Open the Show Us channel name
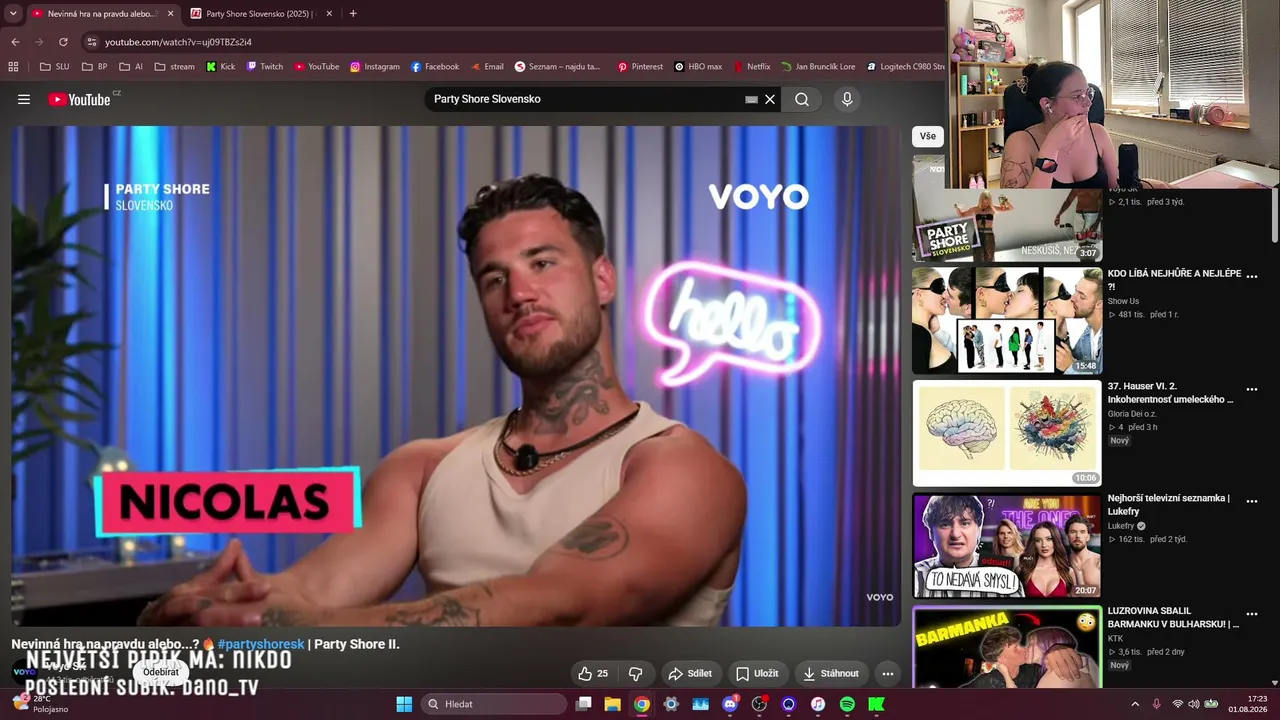Image resolution: width=1280 pixels, height=720 pixels. pos(1123,301)
